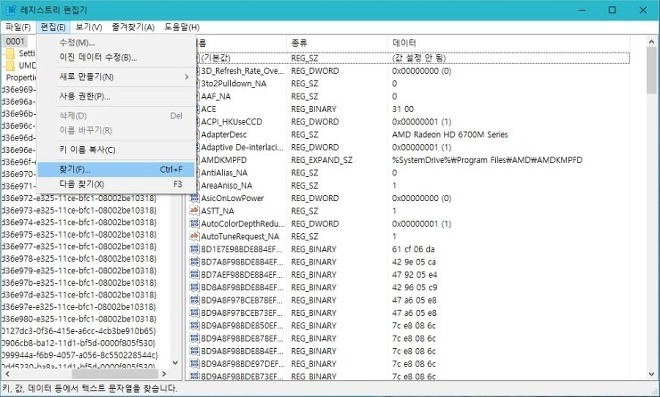Select the 0001 key in tree
Screen dimensions: 660x397
[15, 41]
